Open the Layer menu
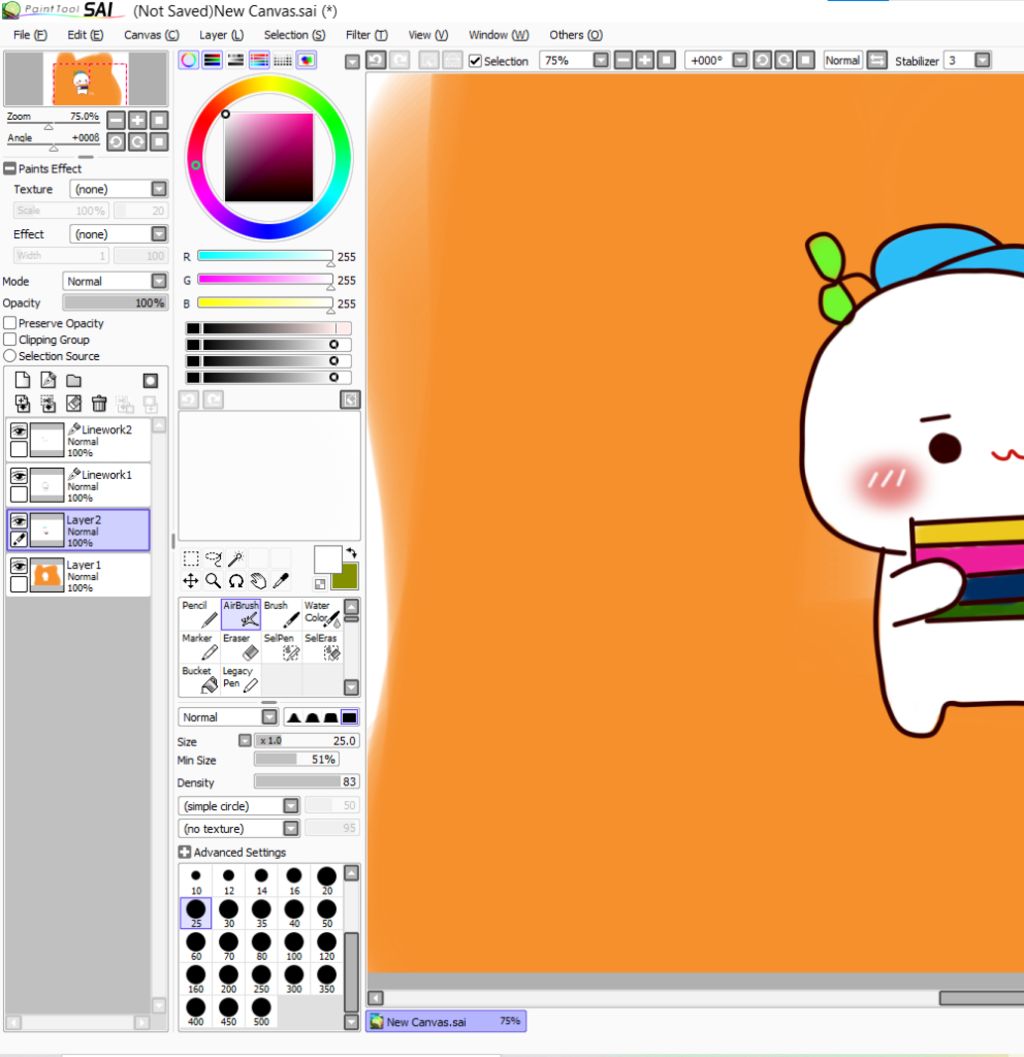 pos(221,34)
